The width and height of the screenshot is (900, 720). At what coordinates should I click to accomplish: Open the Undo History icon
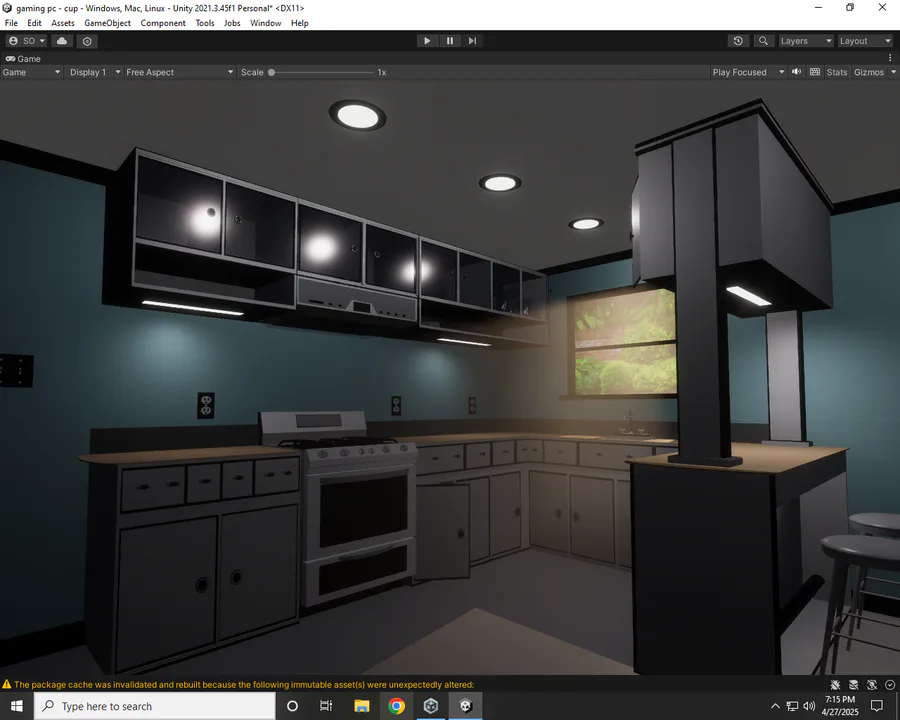point(738,41)
